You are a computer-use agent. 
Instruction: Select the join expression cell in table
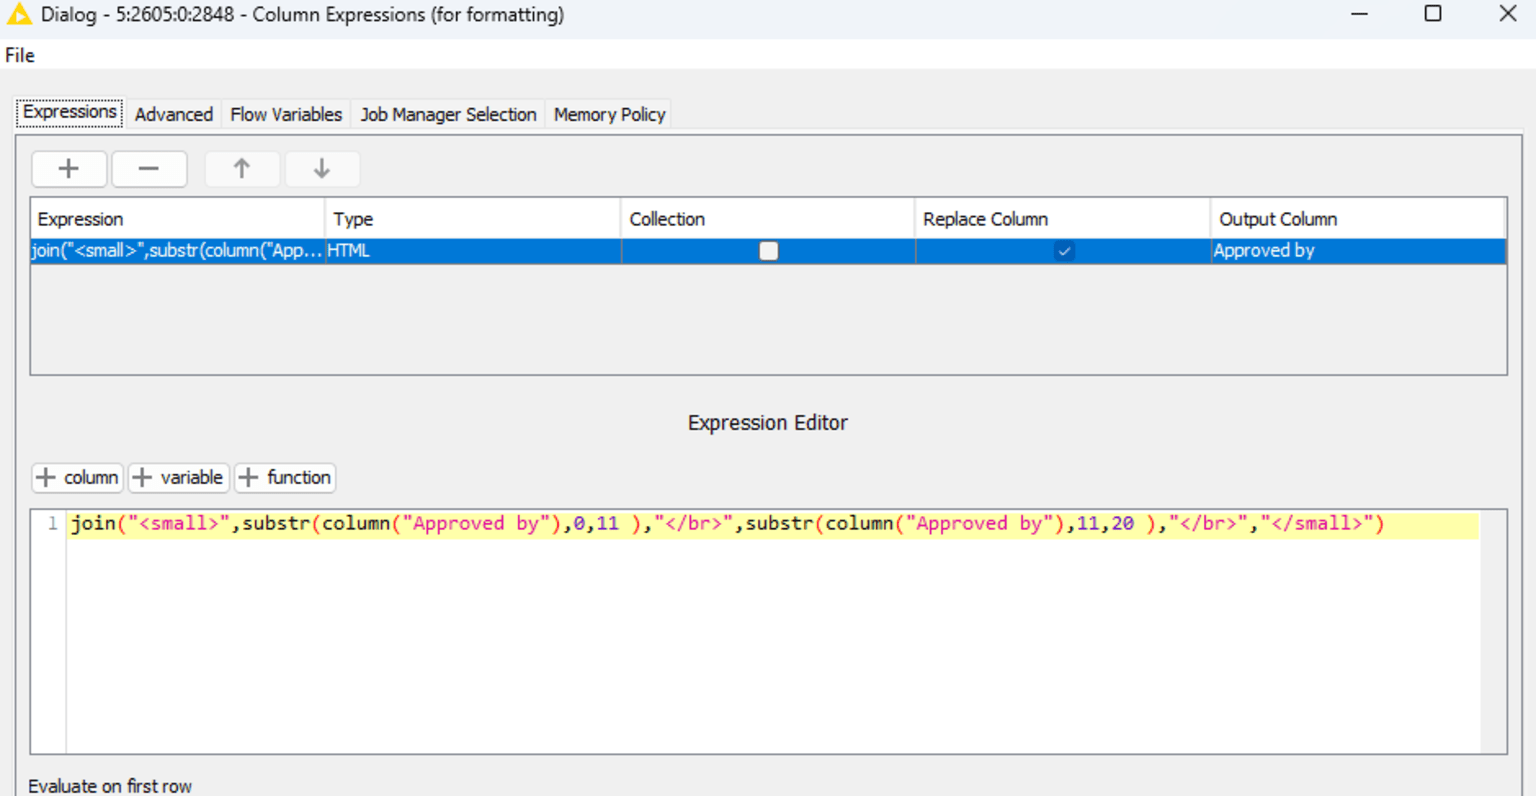tap(177, 251)
